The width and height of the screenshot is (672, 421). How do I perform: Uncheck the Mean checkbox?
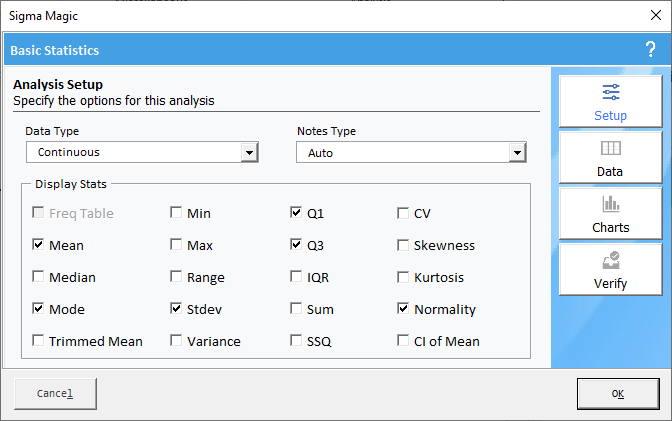(x=39, y=245)
